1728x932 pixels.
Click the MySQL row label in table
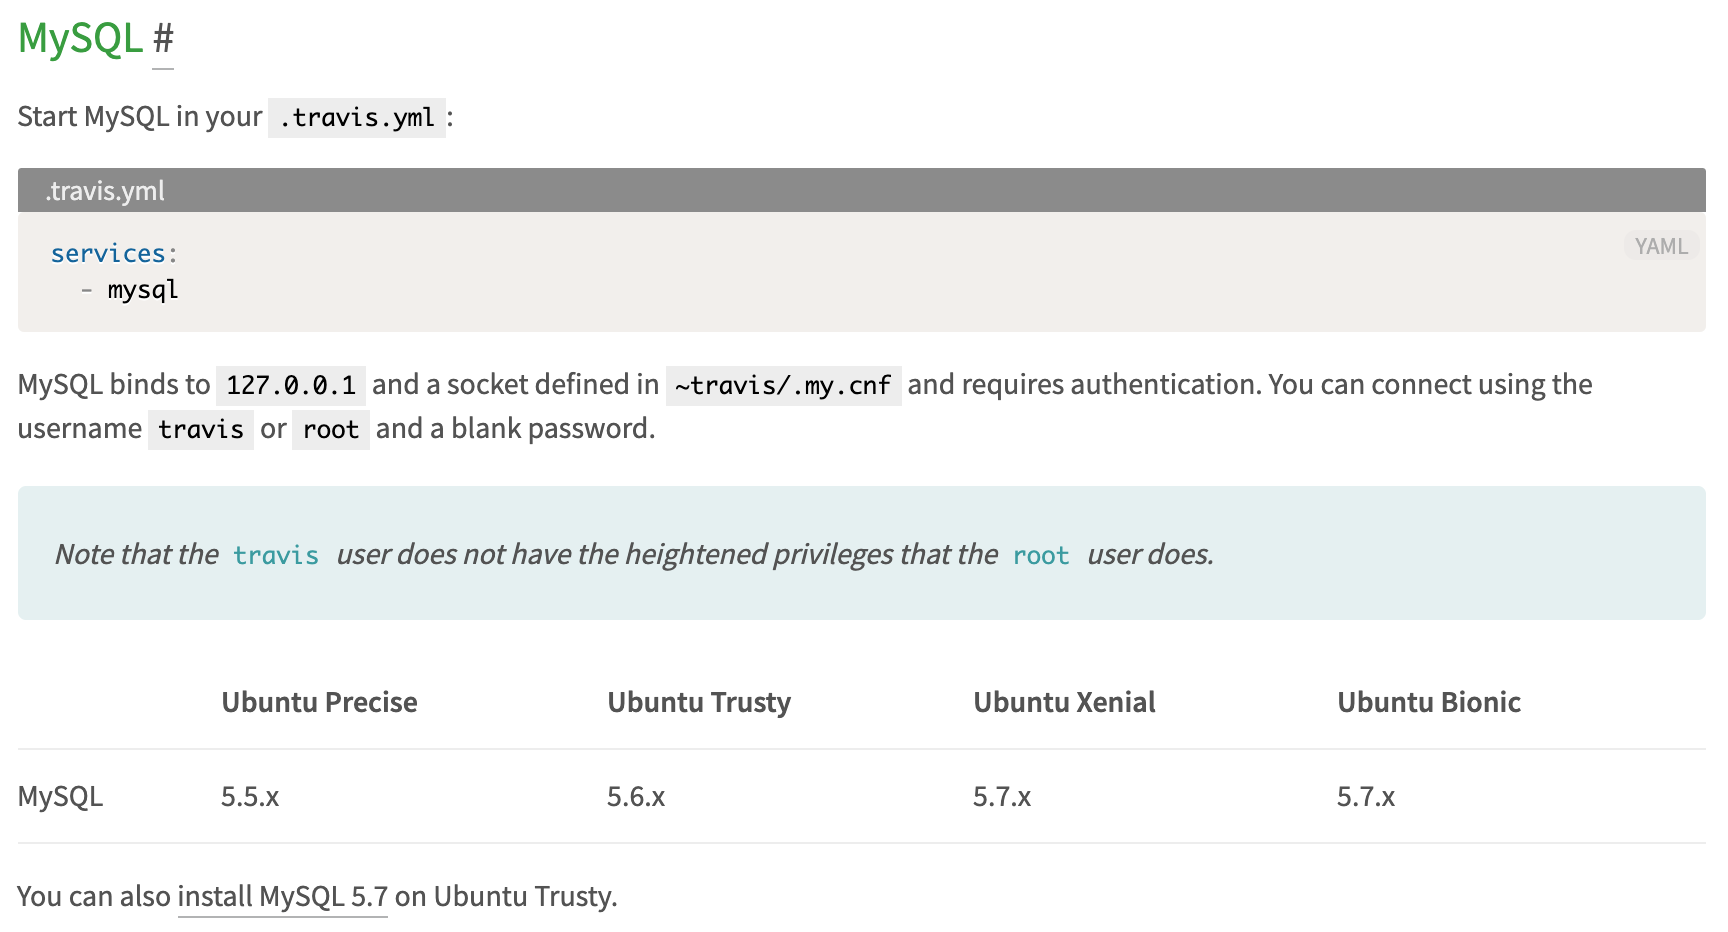click(60, 797)
